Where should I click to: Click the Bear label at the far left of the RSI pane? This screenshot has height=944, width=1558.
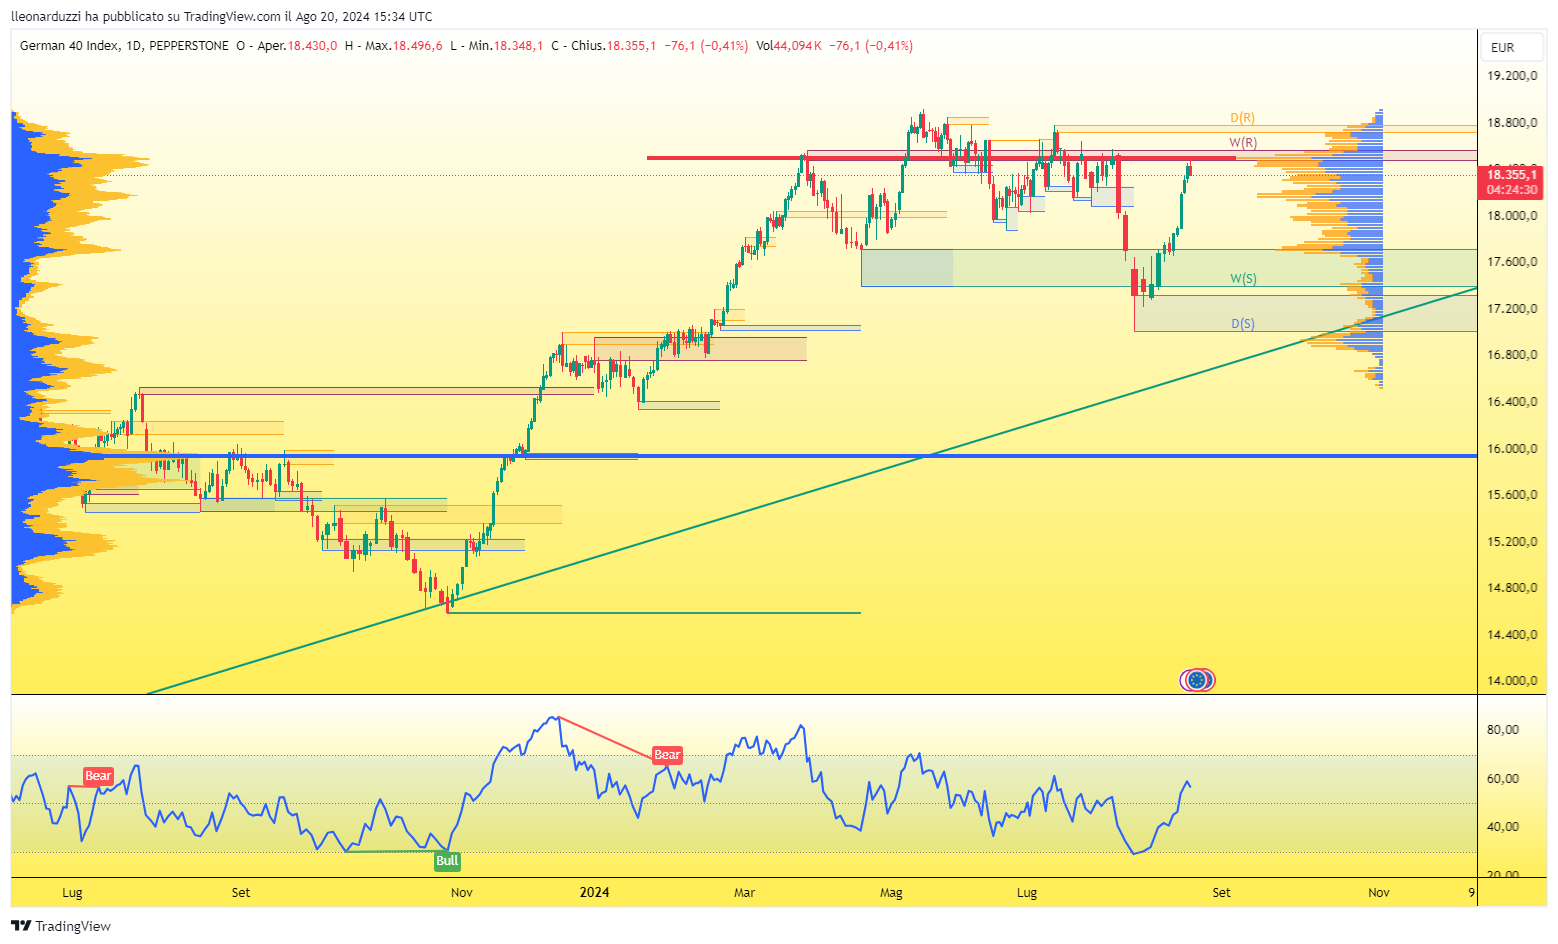coord(98,776)
